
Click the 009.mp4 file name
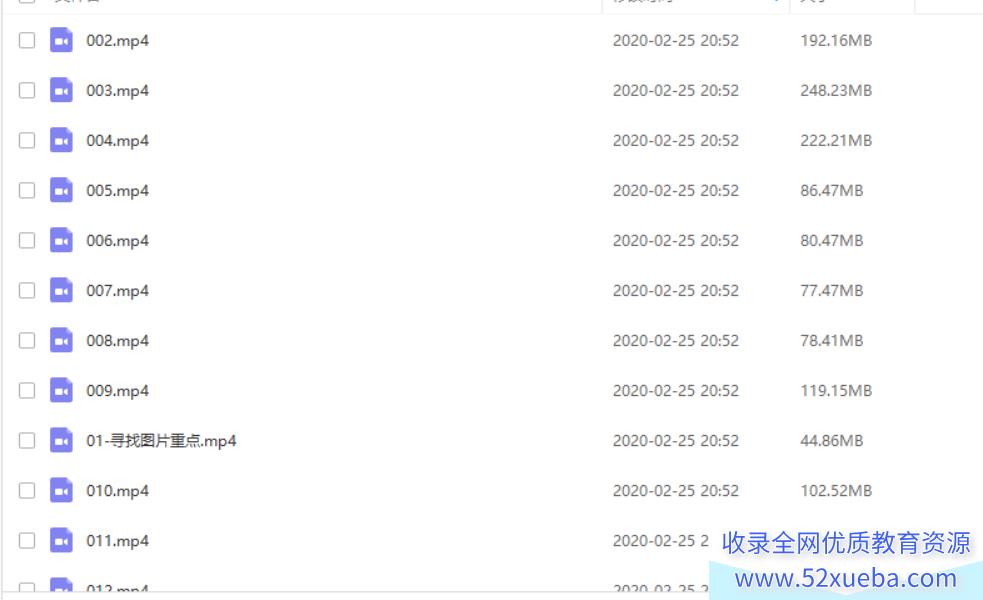(x=118, y=391)
